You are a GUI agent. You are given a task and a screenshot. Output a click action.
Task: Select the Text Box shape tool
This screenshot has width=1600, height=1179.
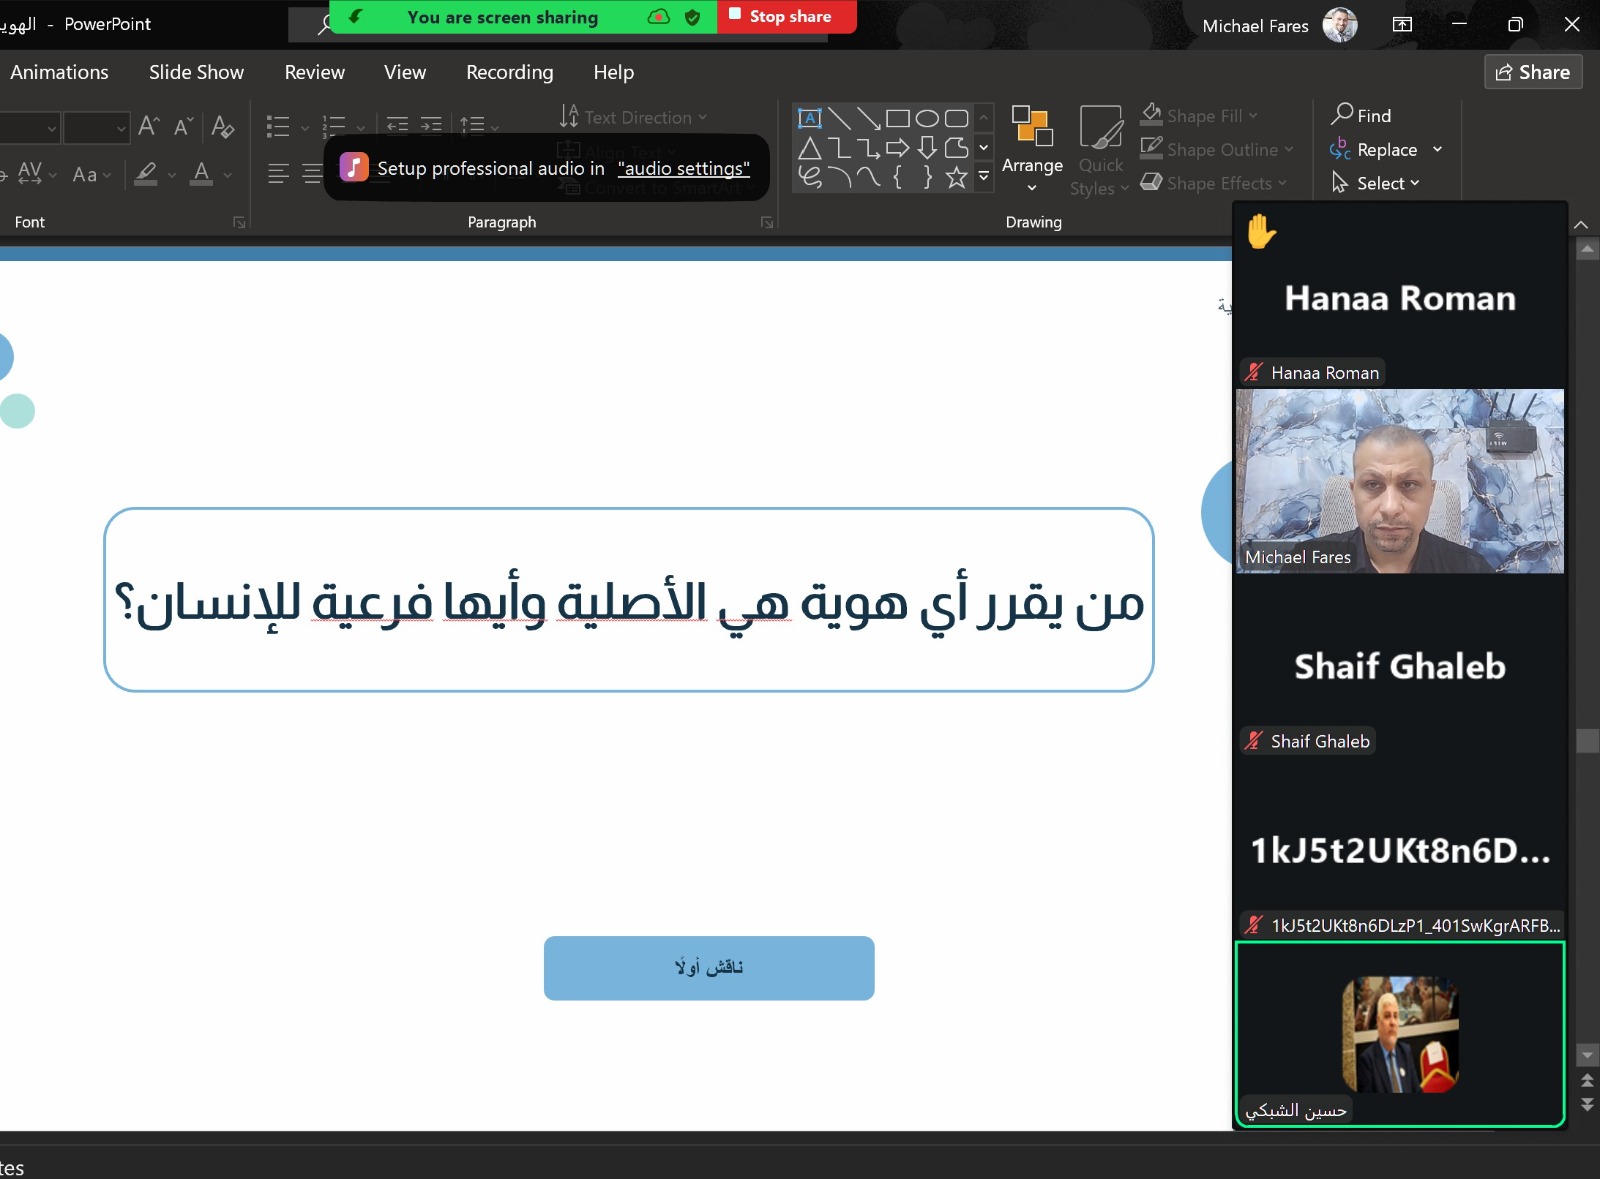(x=809, y=118)
